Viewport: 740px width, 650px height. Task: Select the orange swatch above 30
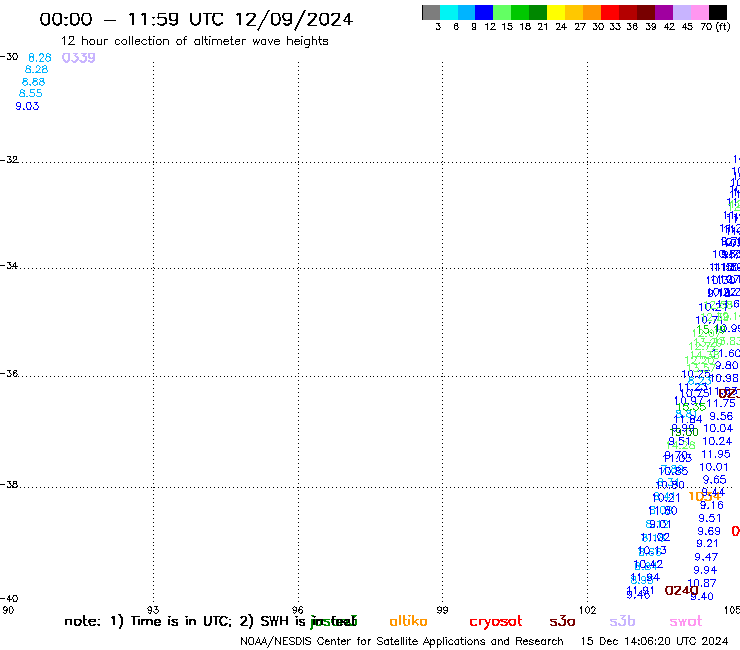pos(592,12)
